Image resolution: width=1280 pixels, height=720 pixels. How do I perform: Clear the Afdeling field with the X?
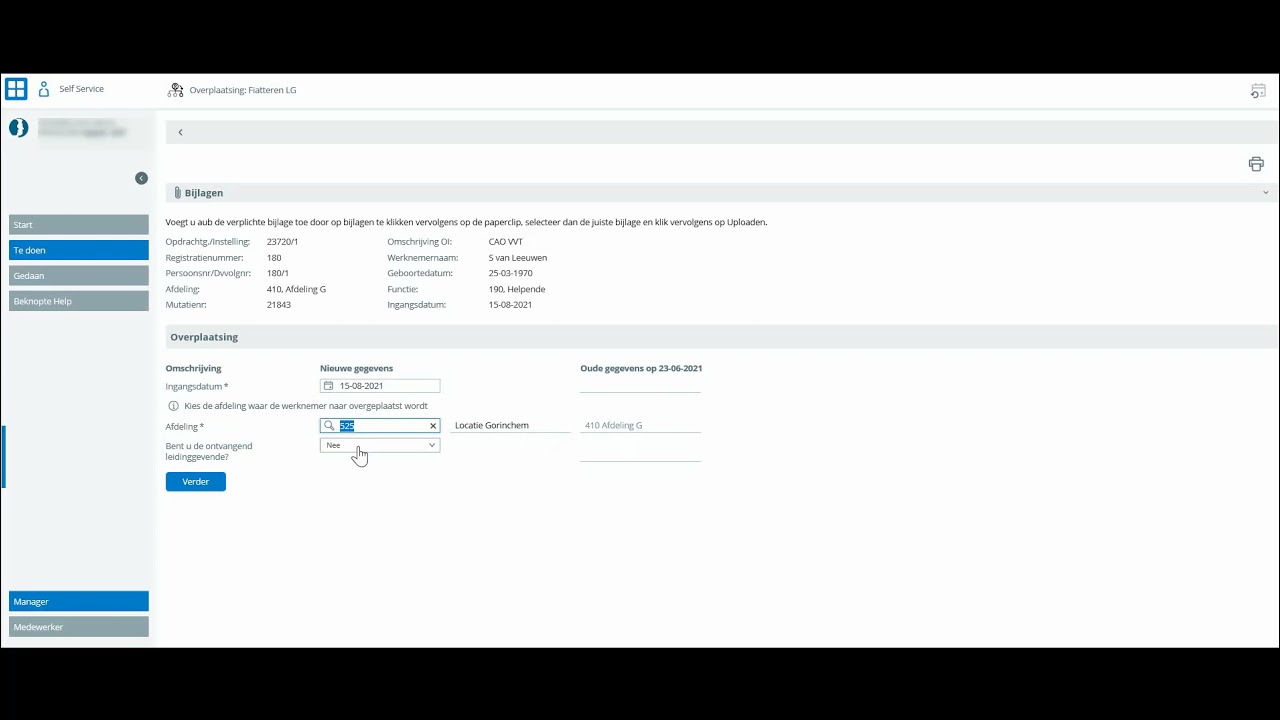[x=433, y=426]
